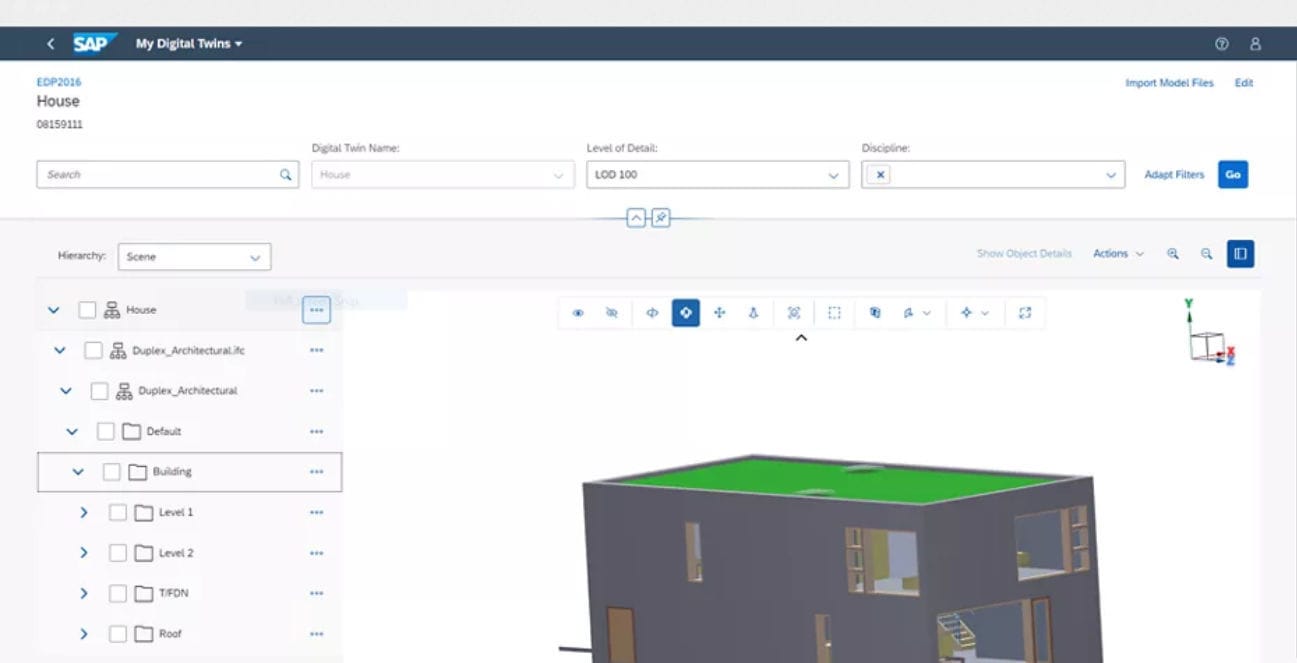Activate the pan navigation tool
Image resolution: width=1297 pixels, height=663 pixels.
pos(719,312)
